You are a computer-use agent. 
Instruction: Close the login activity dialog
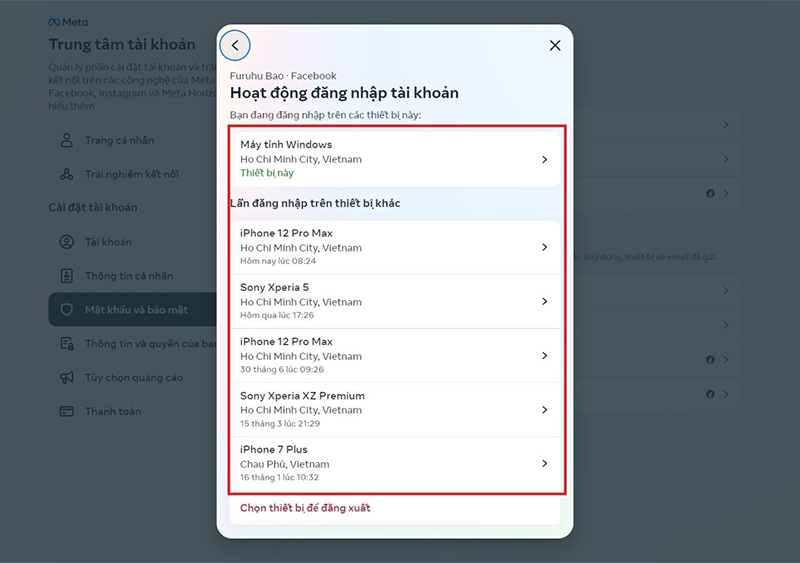(555, 45)
